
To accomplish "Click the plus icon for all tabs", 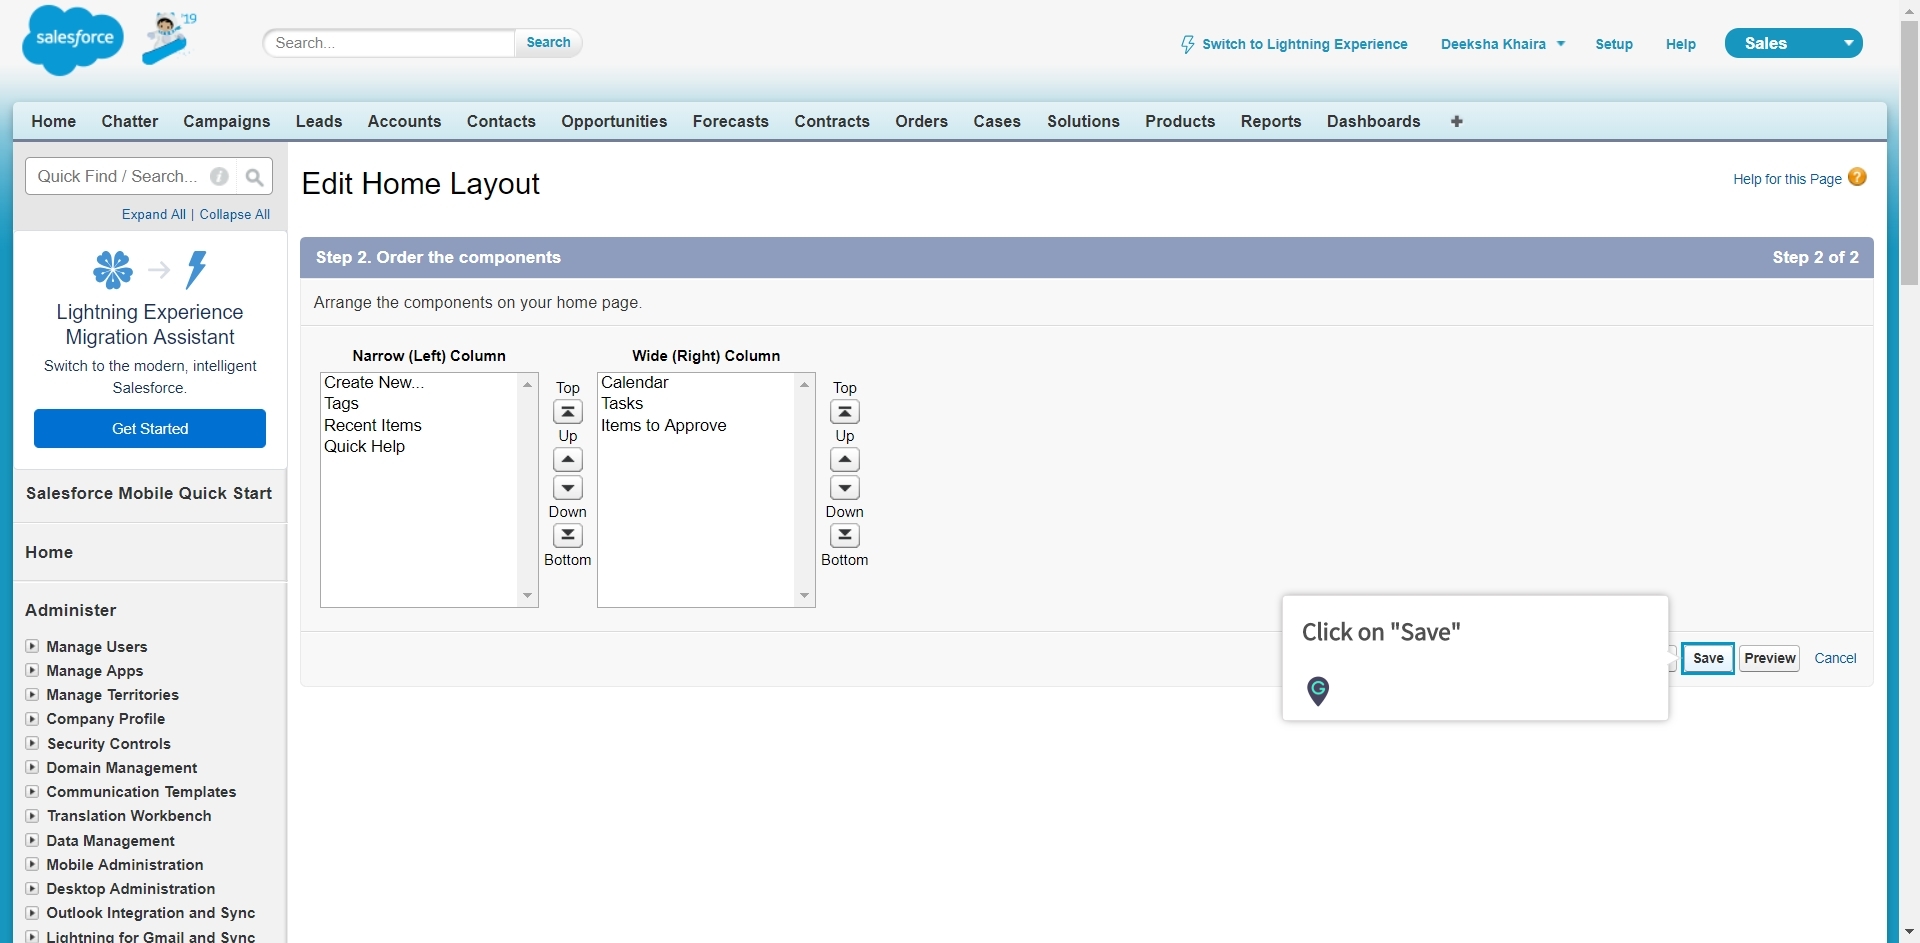I will [x=1457, y=121].
